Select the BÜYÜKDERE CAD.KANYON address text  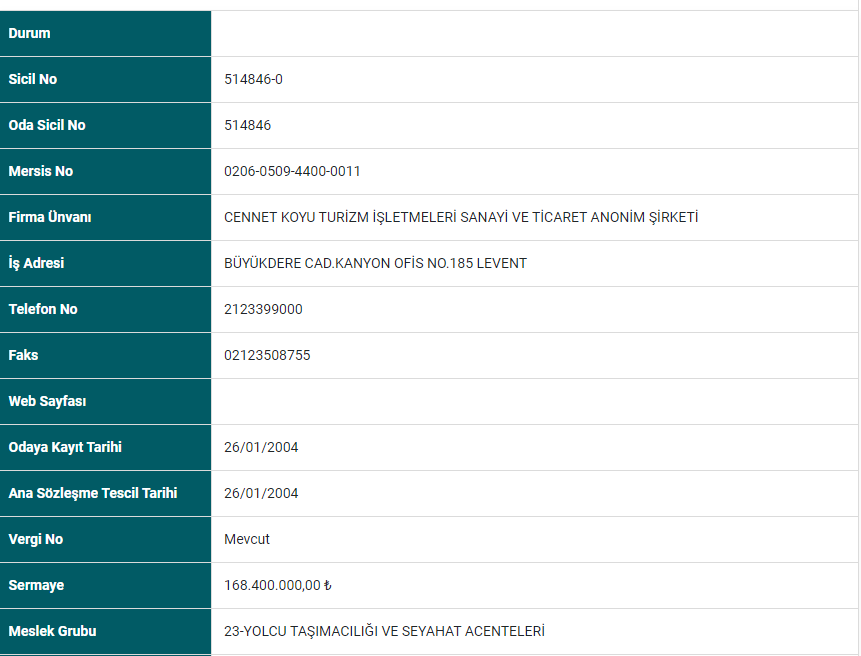pos(376,263)
